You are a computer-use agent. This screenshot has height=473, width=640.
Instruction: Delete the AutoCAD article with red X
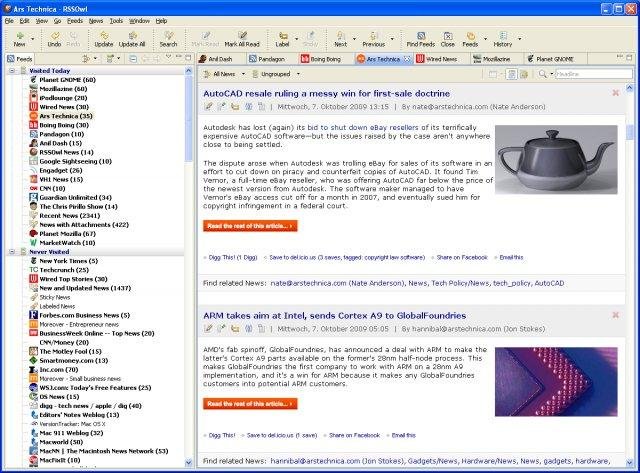[x=616, y=93]
